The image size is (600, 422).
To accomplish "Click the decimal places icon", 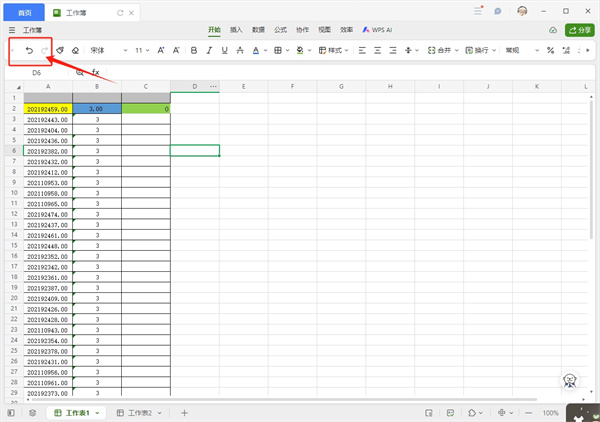I will coord(566,50).
